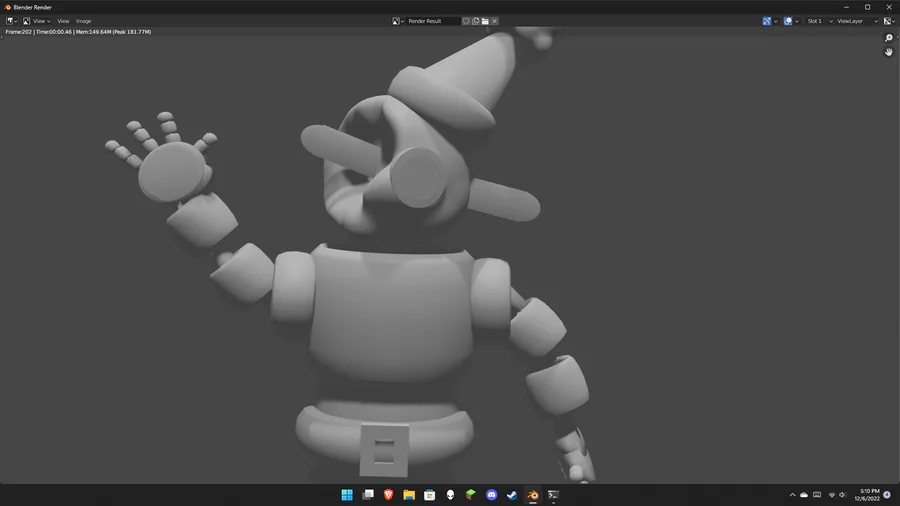Open the volume speaker tray icon
The height and width of the screenshot is (506, 900).
(842, 495)
